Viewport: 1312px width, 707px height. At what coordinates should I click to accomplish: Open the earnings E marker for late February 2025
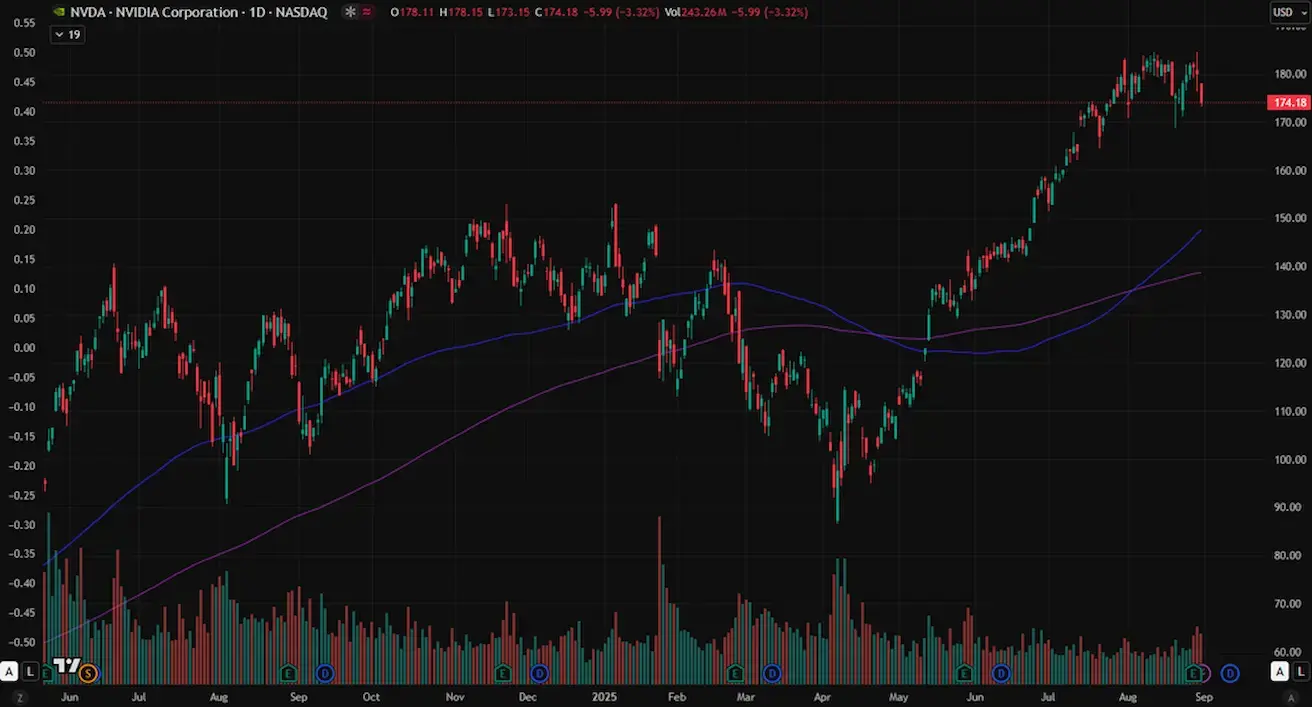click(x=735, y=672)
